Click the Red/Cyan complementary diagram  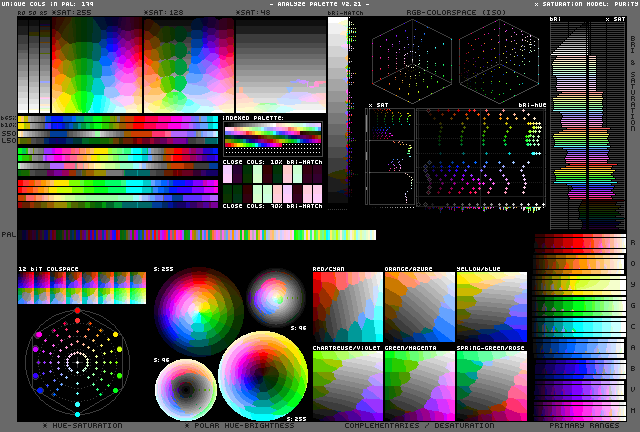347,306
